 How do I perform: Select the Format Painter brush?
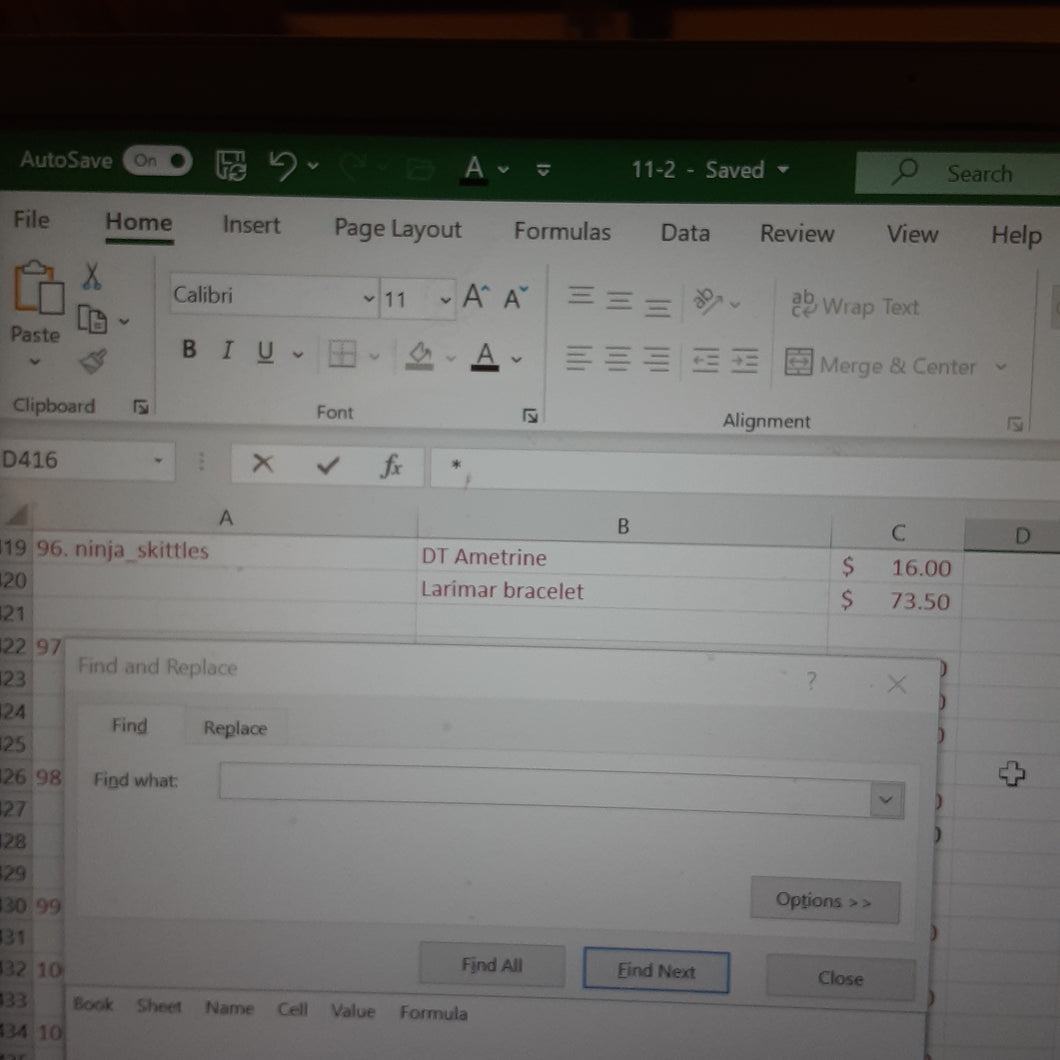pos(93,361)
